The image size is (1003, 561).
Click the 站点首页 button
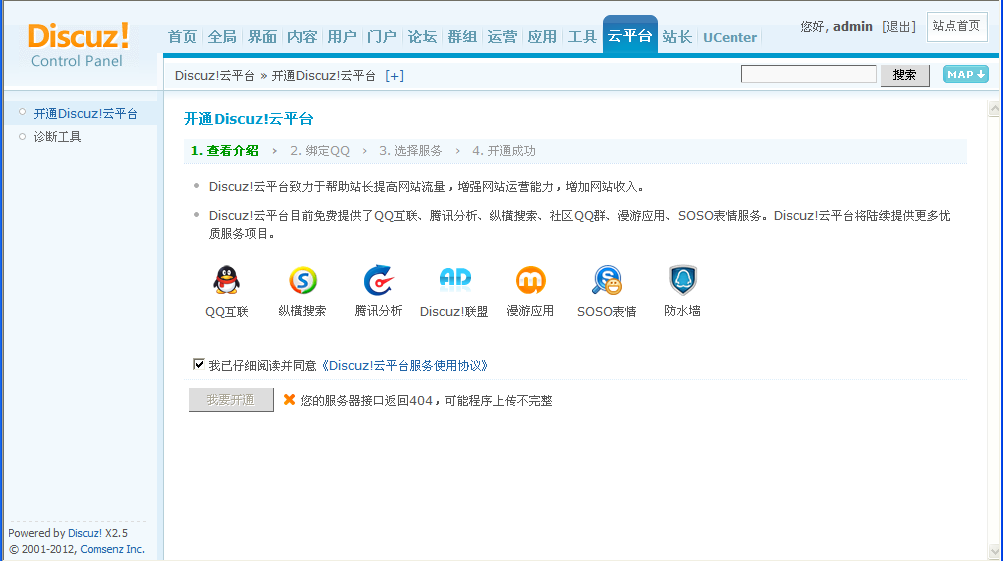coord(957,27)
